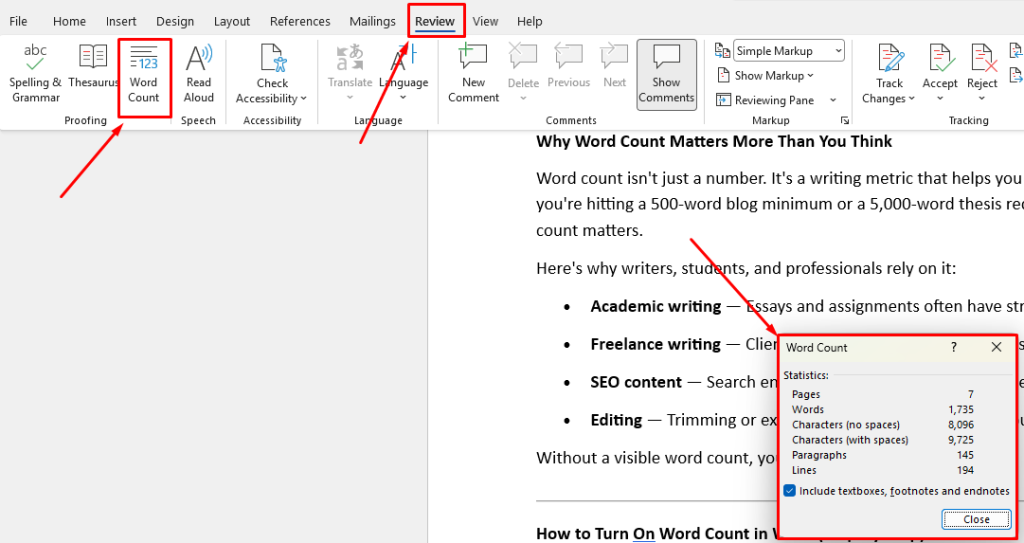Go to Previous comment
Screen dimensions: 1024x543
569,66
